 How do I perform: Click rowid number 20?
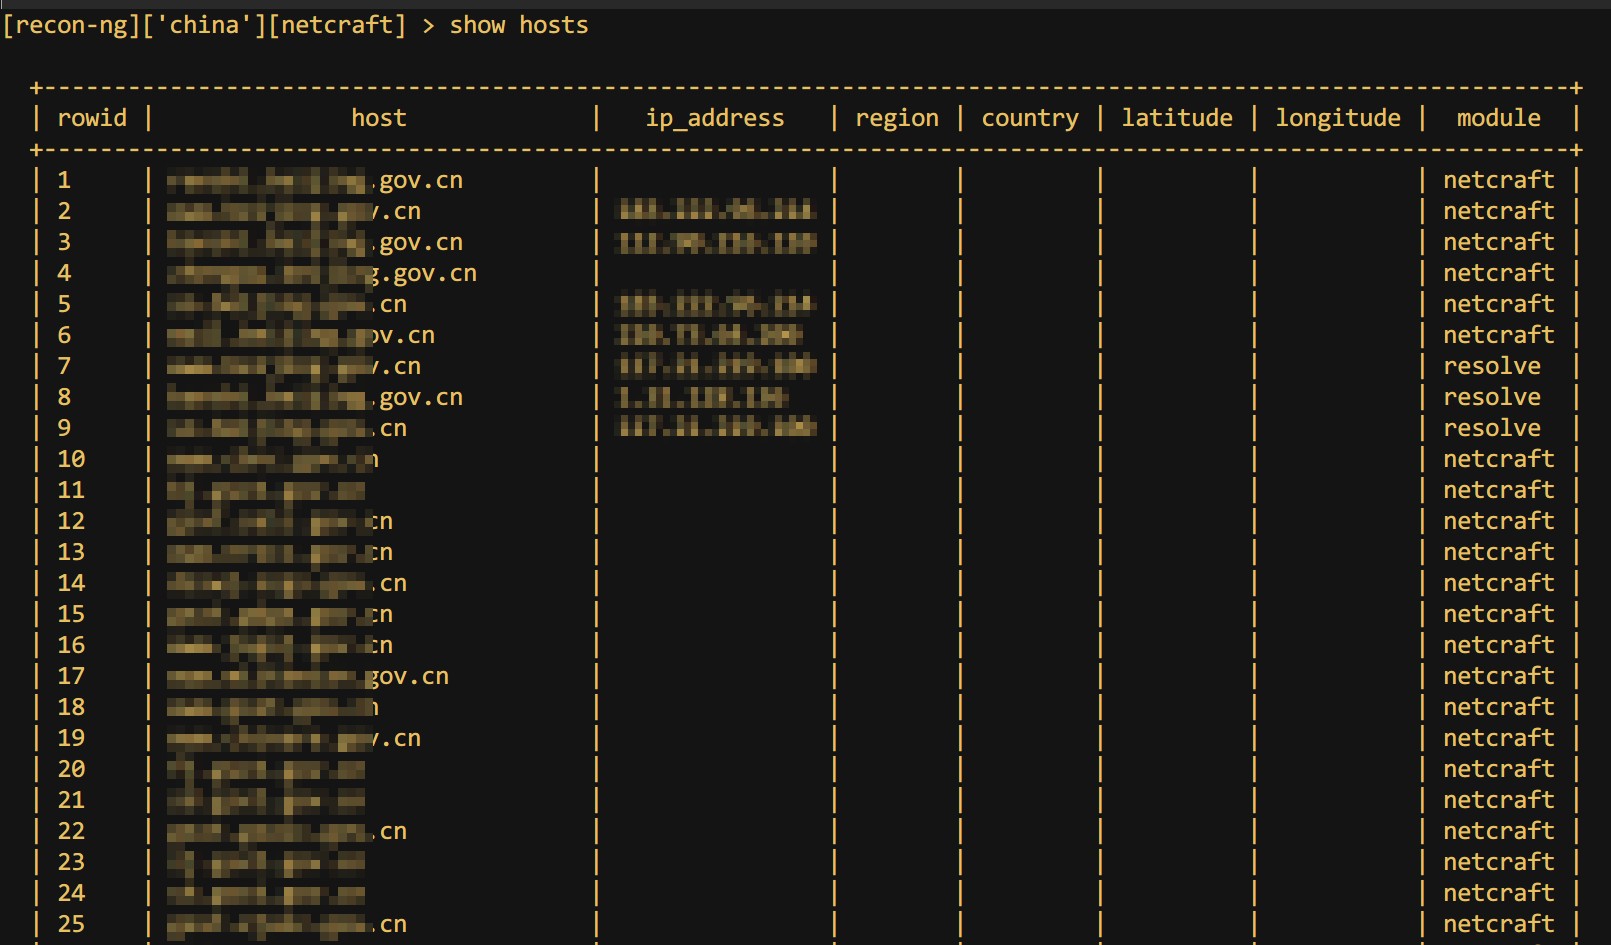click(x=71, y=769)
